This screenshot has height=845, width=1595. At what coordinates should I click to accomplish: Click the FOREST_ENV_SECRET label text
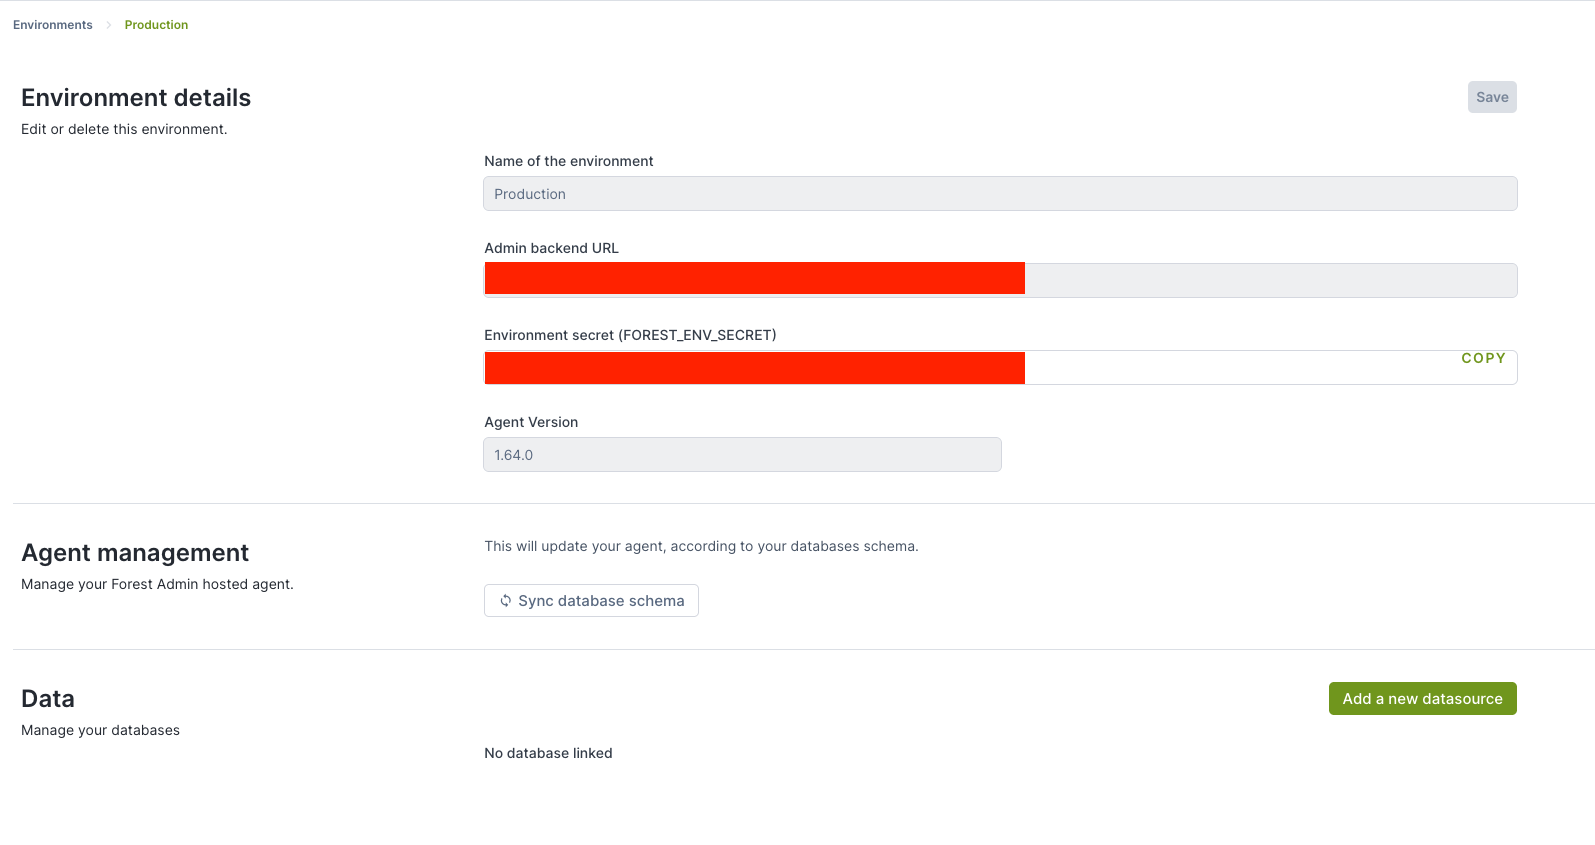click(x=630, y=335)
